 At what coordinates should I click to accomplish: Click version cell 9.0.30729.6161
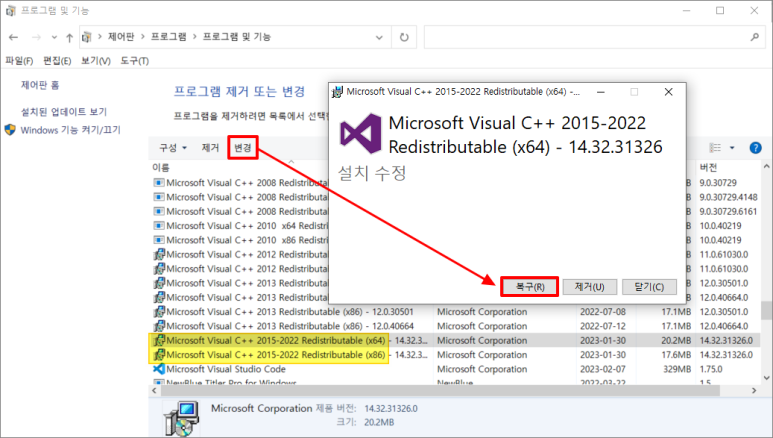(x=728, y=212)
